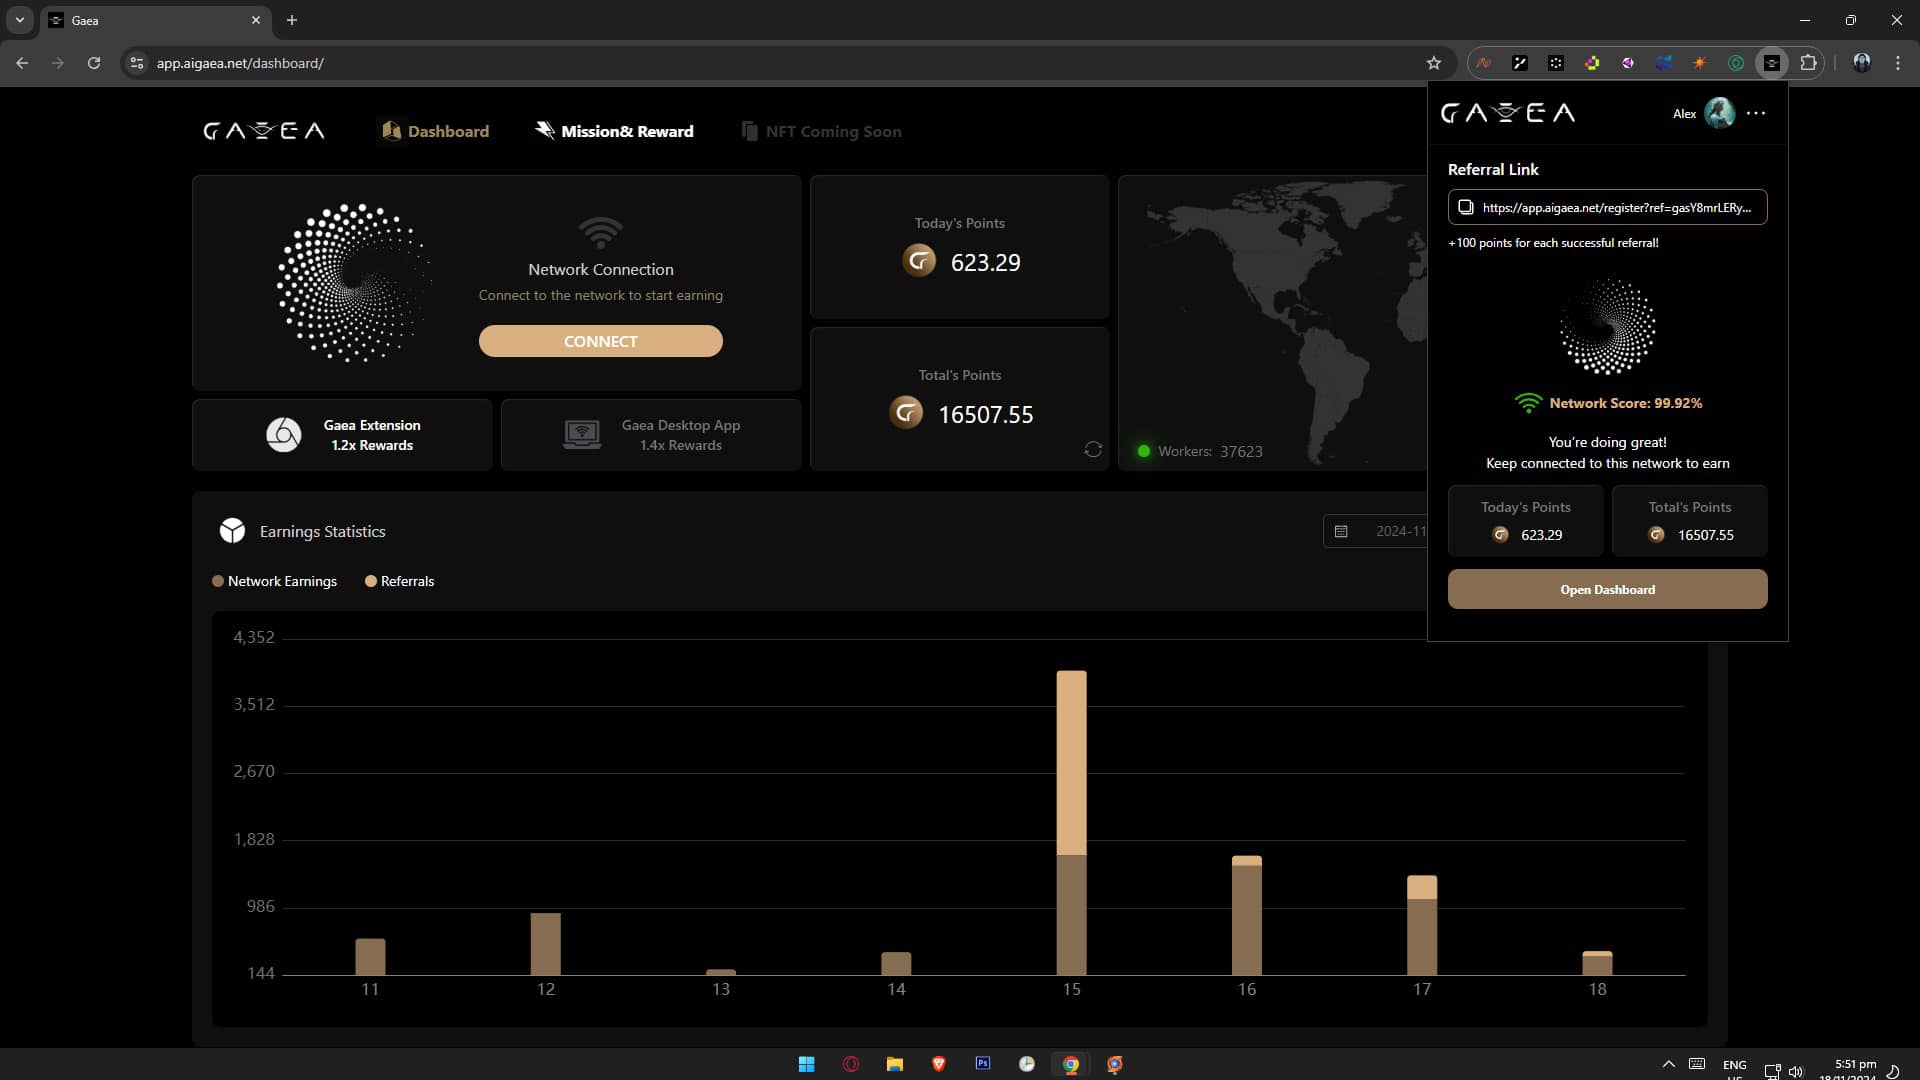1920x1080 pixels.
Task: Click the orange wave extension icon in the toolbar
Action: pyautogui.click(x=1483, y=63)
